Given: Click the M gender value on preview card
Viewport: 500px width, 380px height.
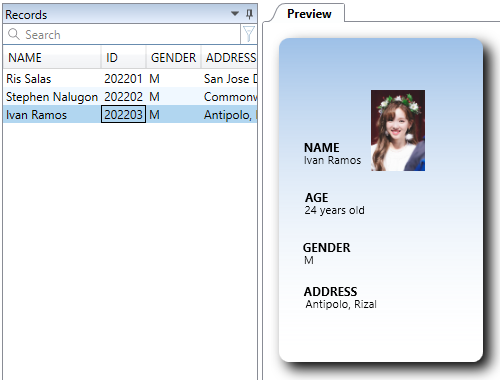Looking at the screenshot, I should click(x=309, y=260).
